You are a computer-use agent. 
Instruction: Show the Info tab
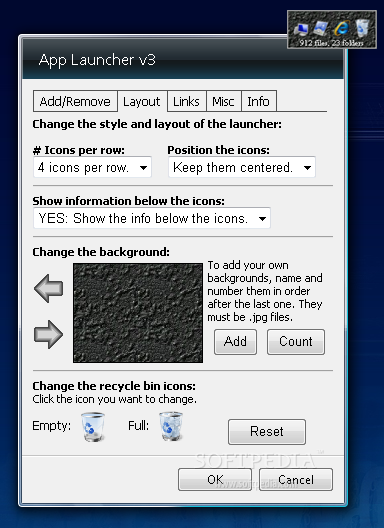click(259, 101)
